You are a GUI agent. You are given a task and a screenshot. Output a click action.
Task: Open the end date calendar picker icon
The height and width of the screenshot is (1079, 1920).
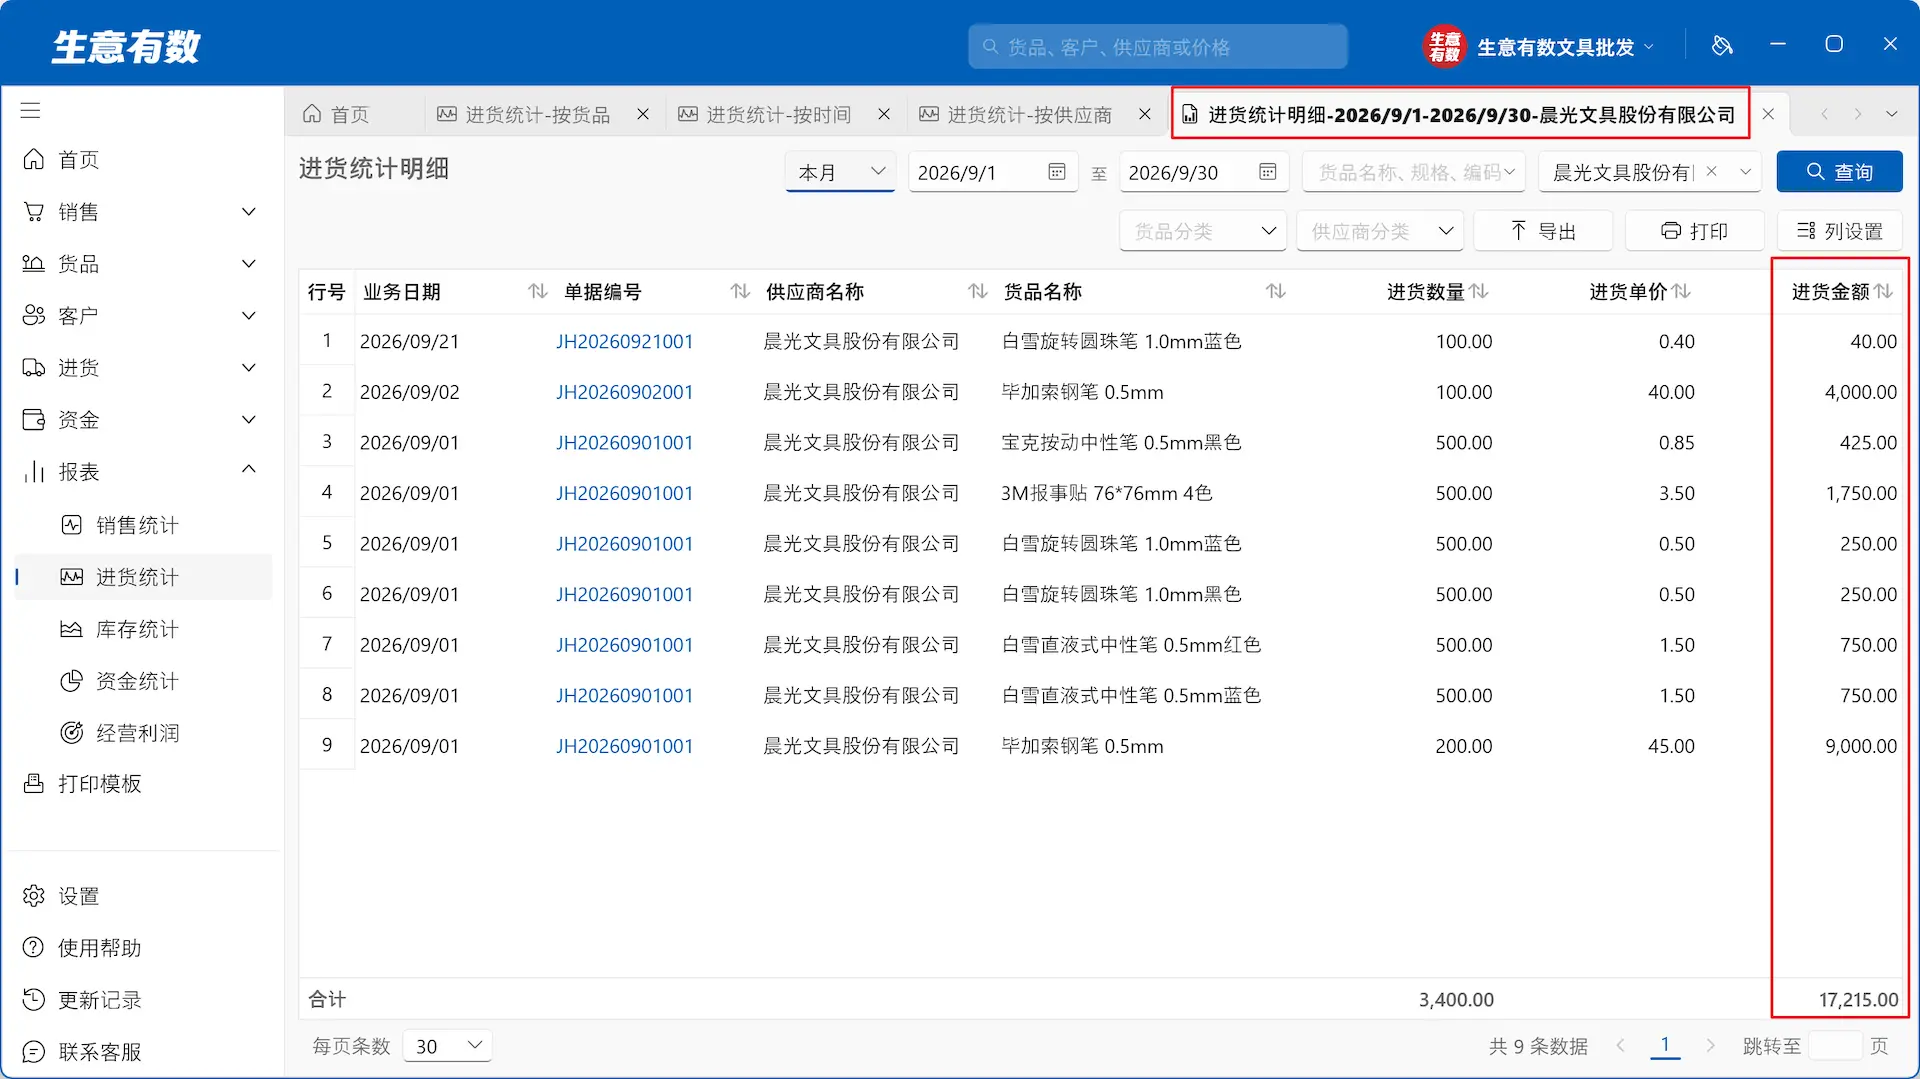click(x=1268, y=172)
